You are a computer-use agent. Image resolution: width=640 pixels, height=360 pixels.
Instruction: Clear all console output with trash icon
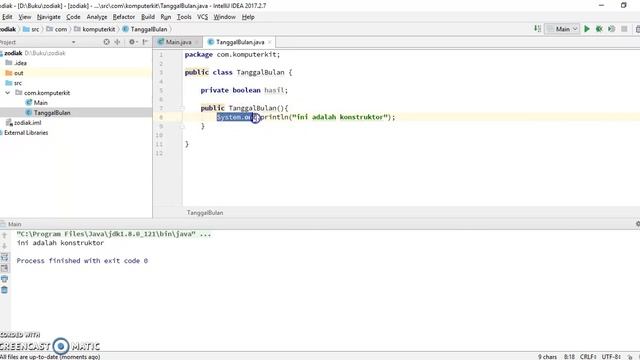4,290
